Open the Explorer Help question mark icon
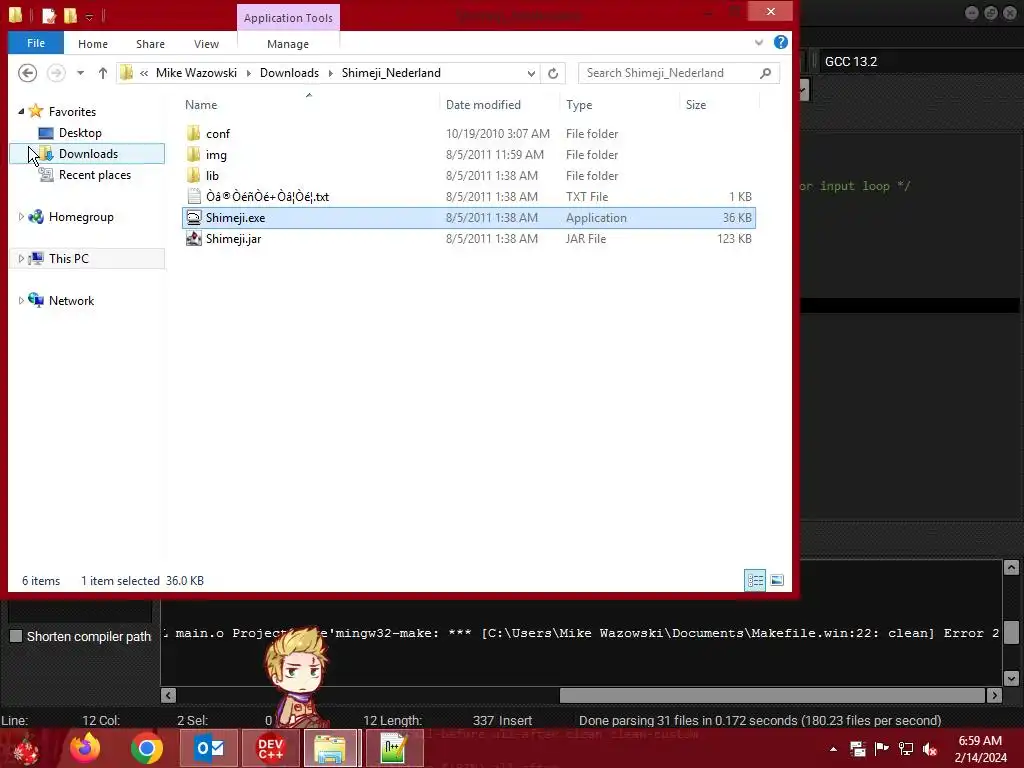 (780, 42)
